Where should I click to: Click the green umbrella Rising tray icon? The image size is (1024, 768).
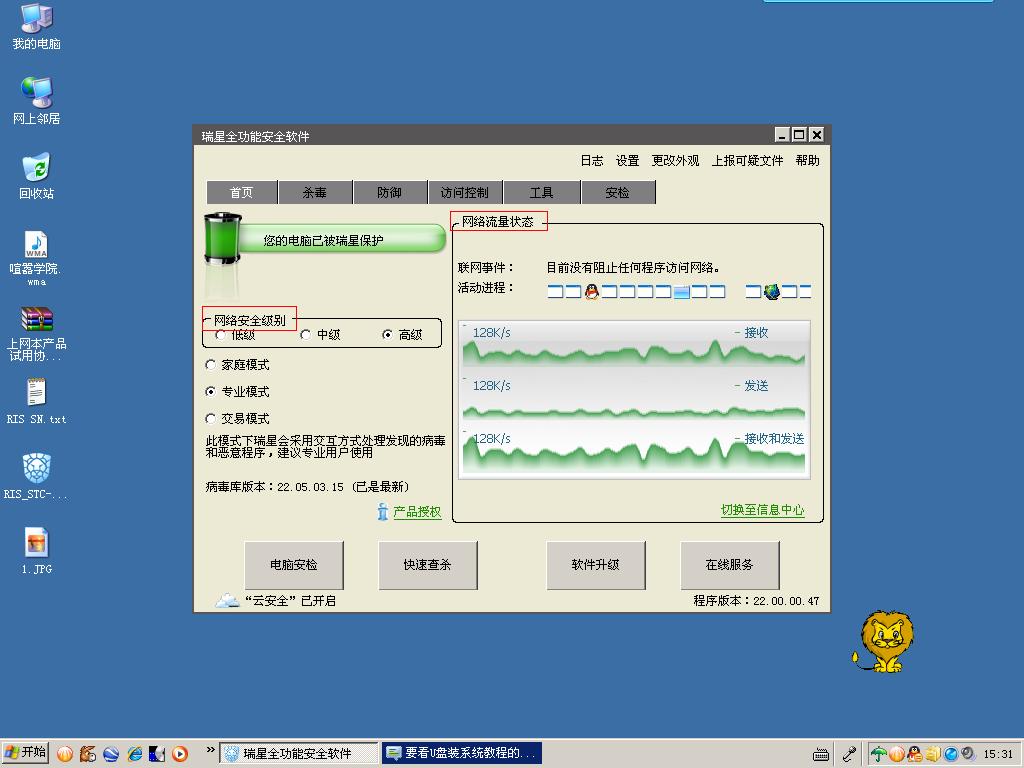pos(878,754)
